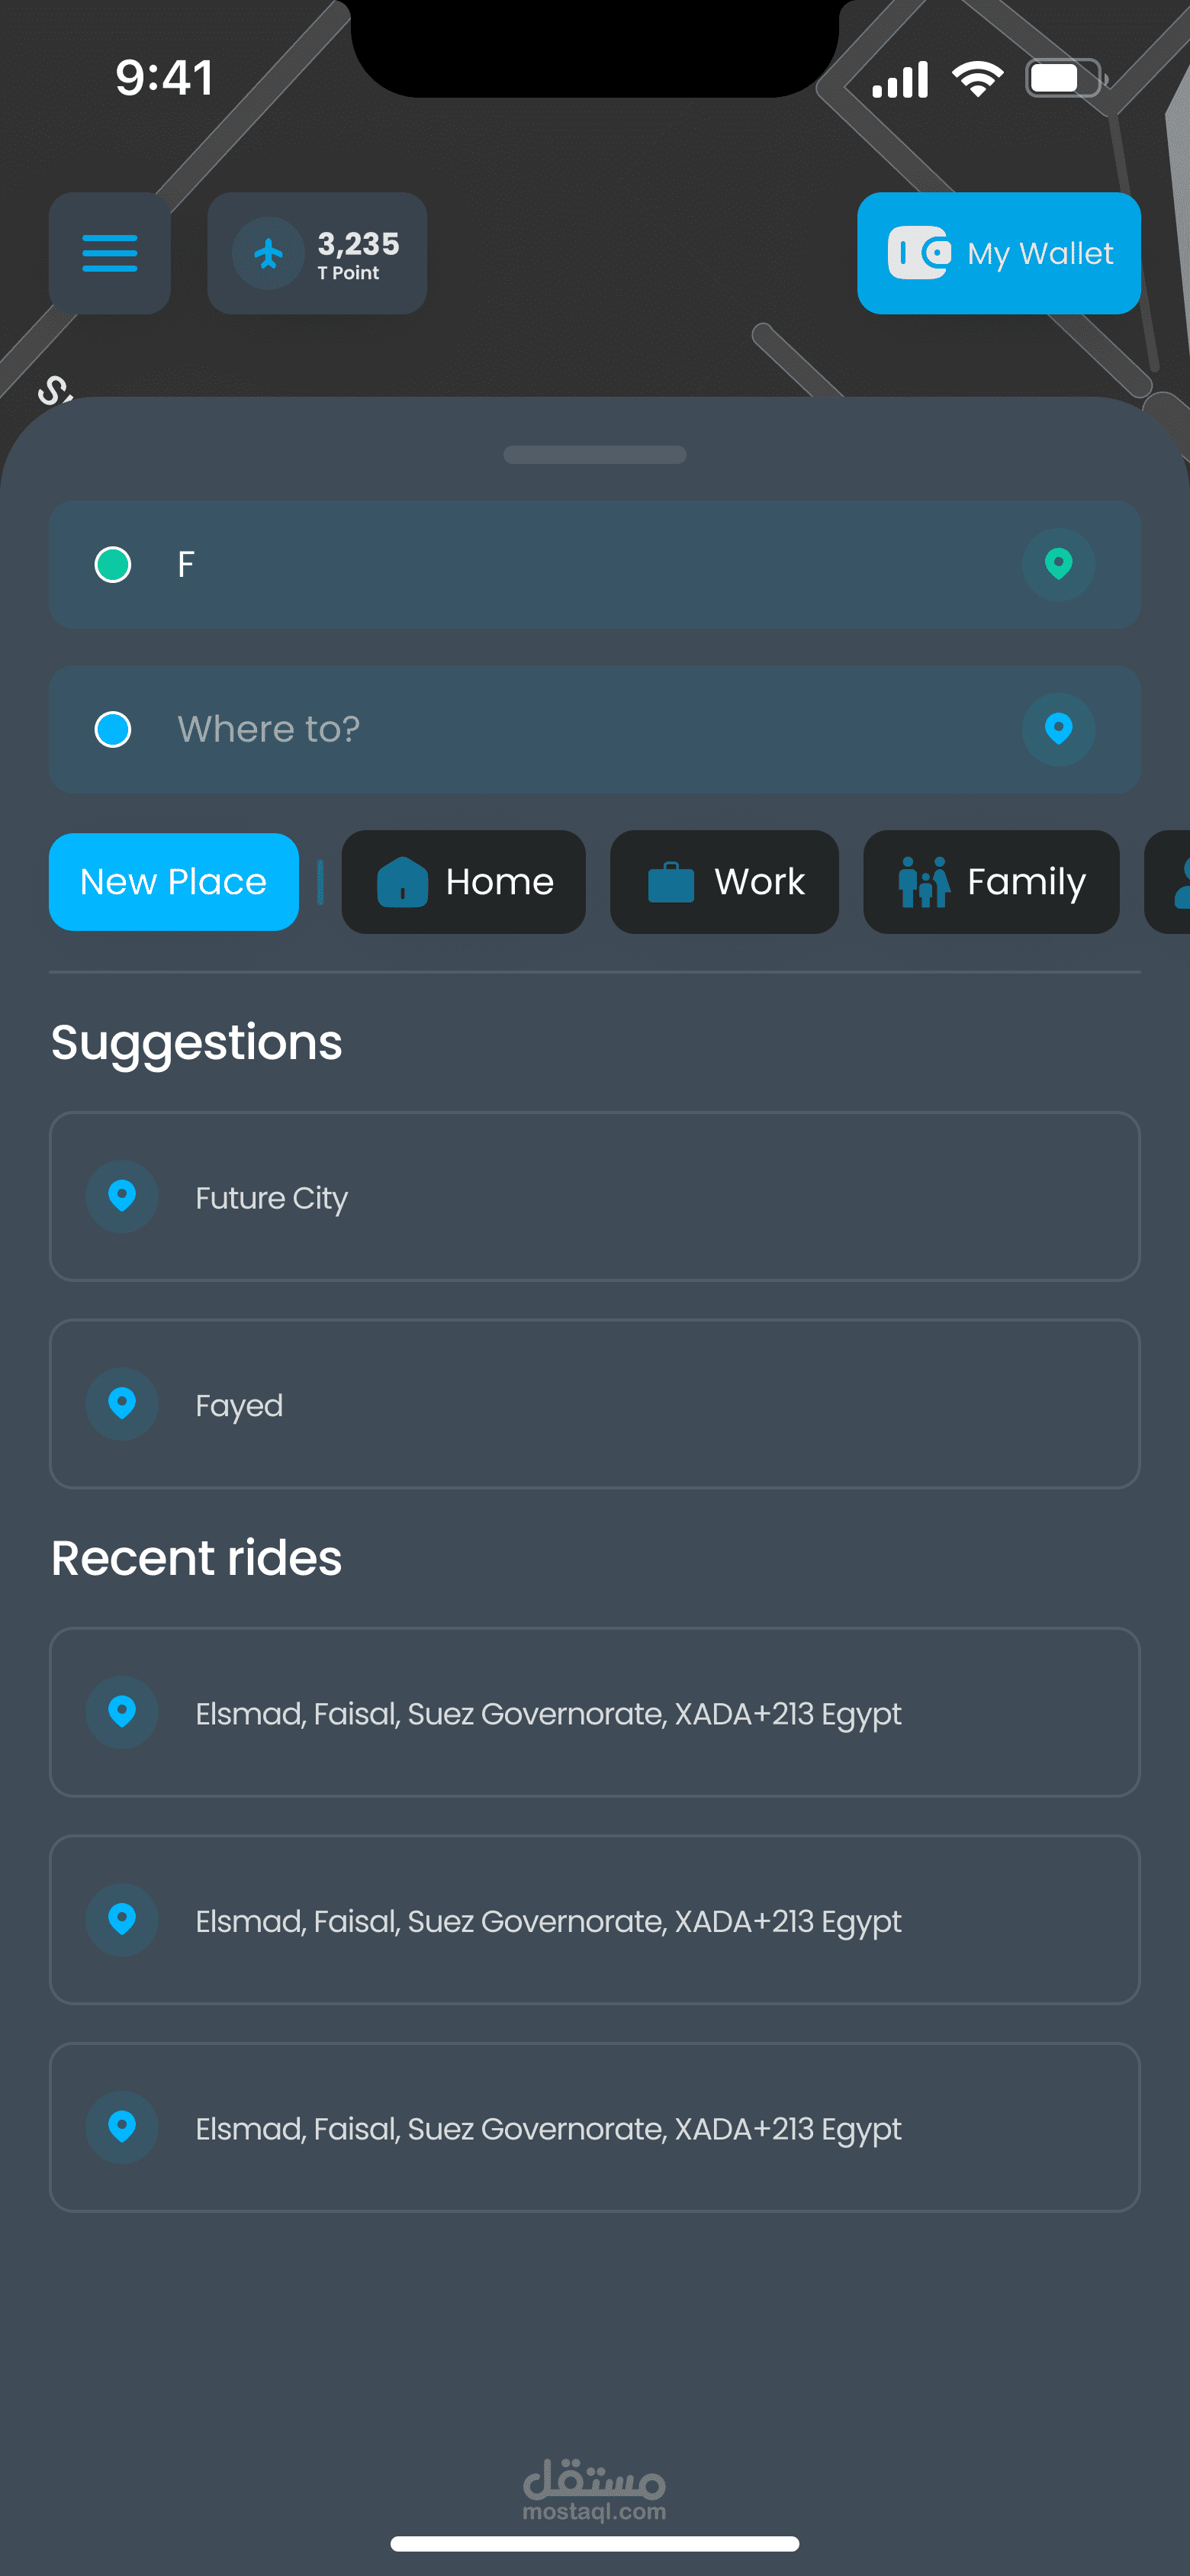Select the blue destination radio dot
The height and width of the screenshot is (2576, 1190).
(x=113, y=729)
